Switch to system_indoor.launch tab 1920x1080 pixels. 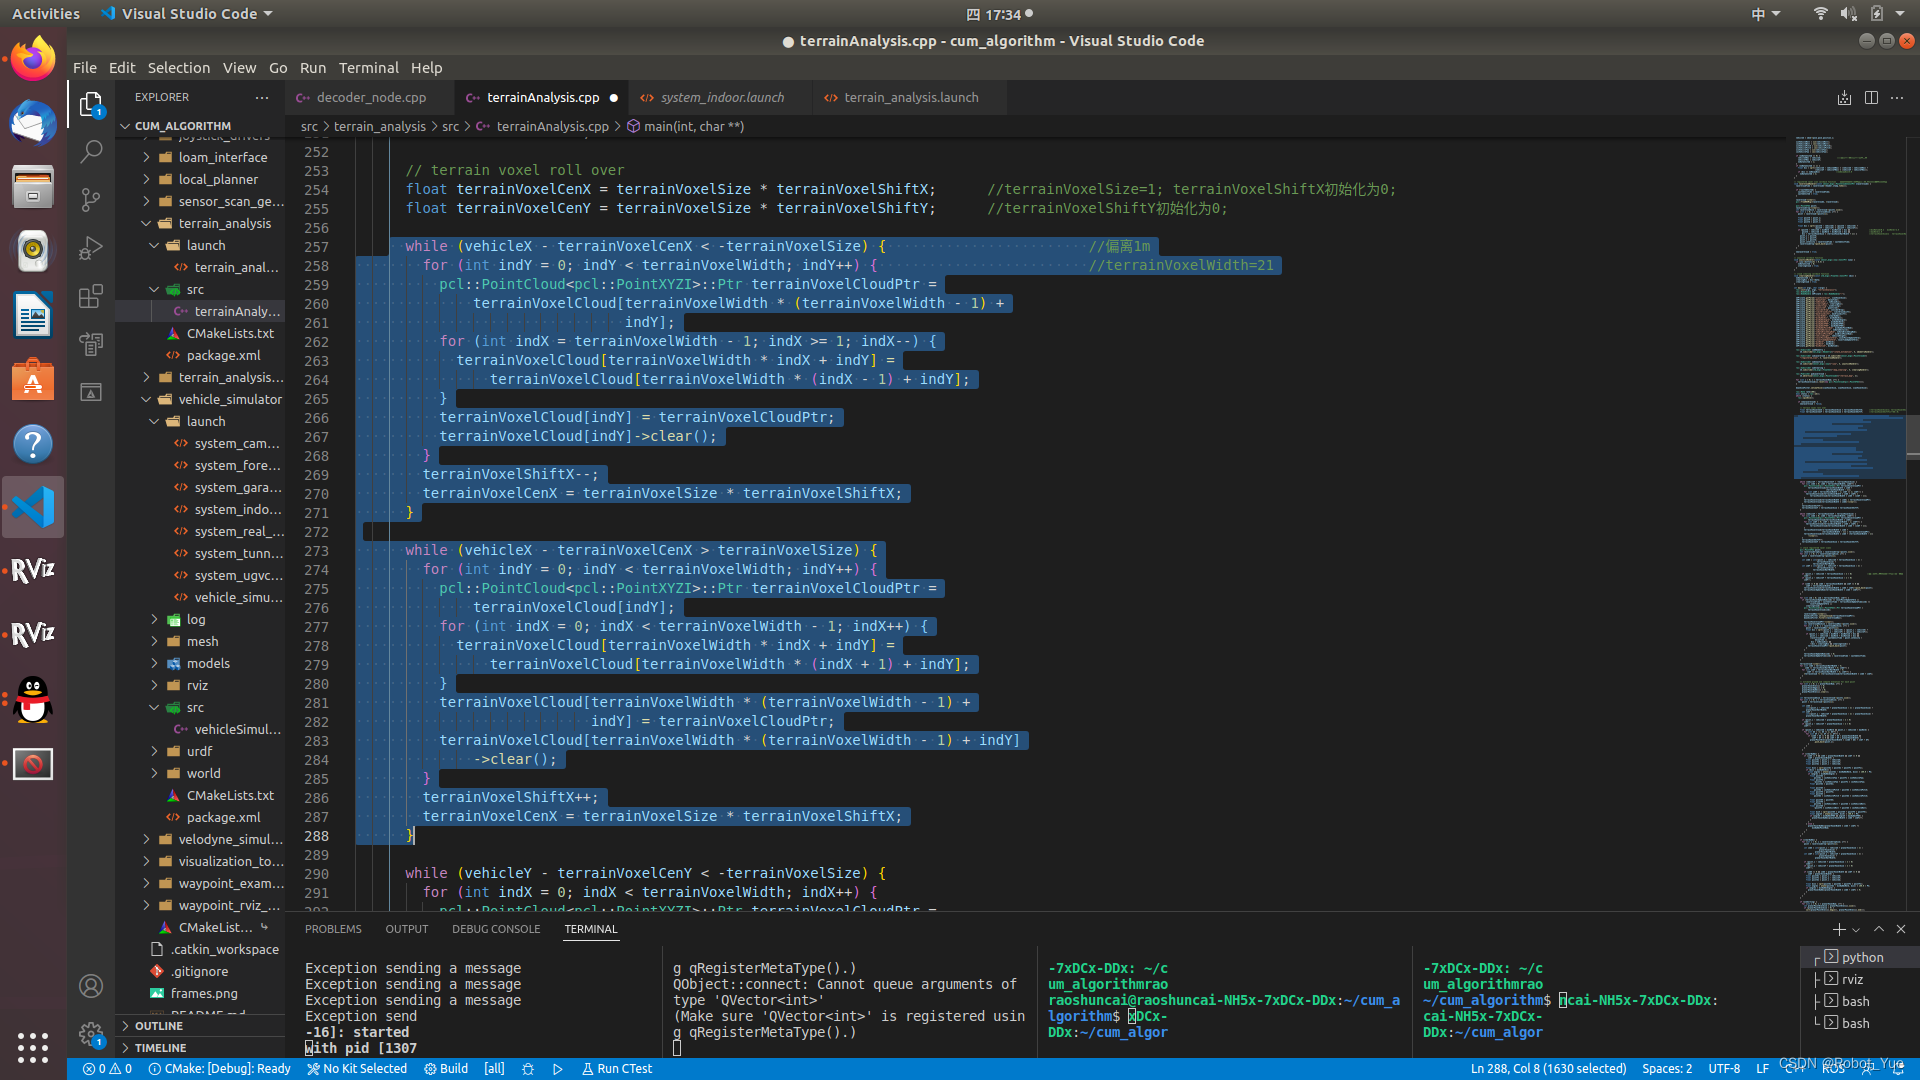[722, 97]
